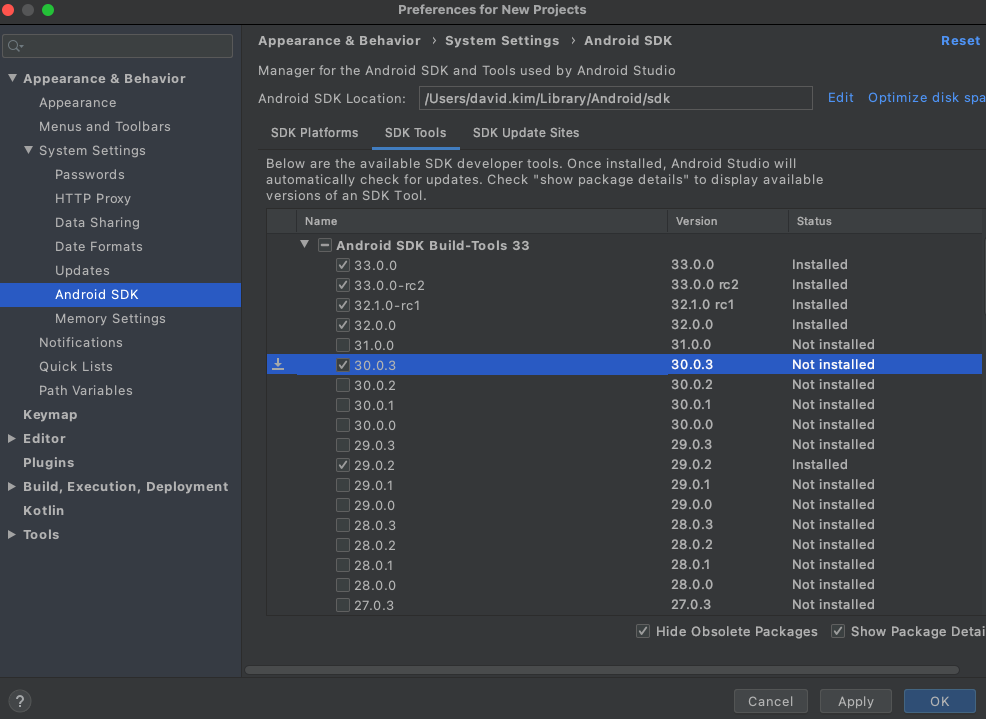Select HTTP Proxy settings
The width and height of the screenshot is (986, 719).
(92, 198)
